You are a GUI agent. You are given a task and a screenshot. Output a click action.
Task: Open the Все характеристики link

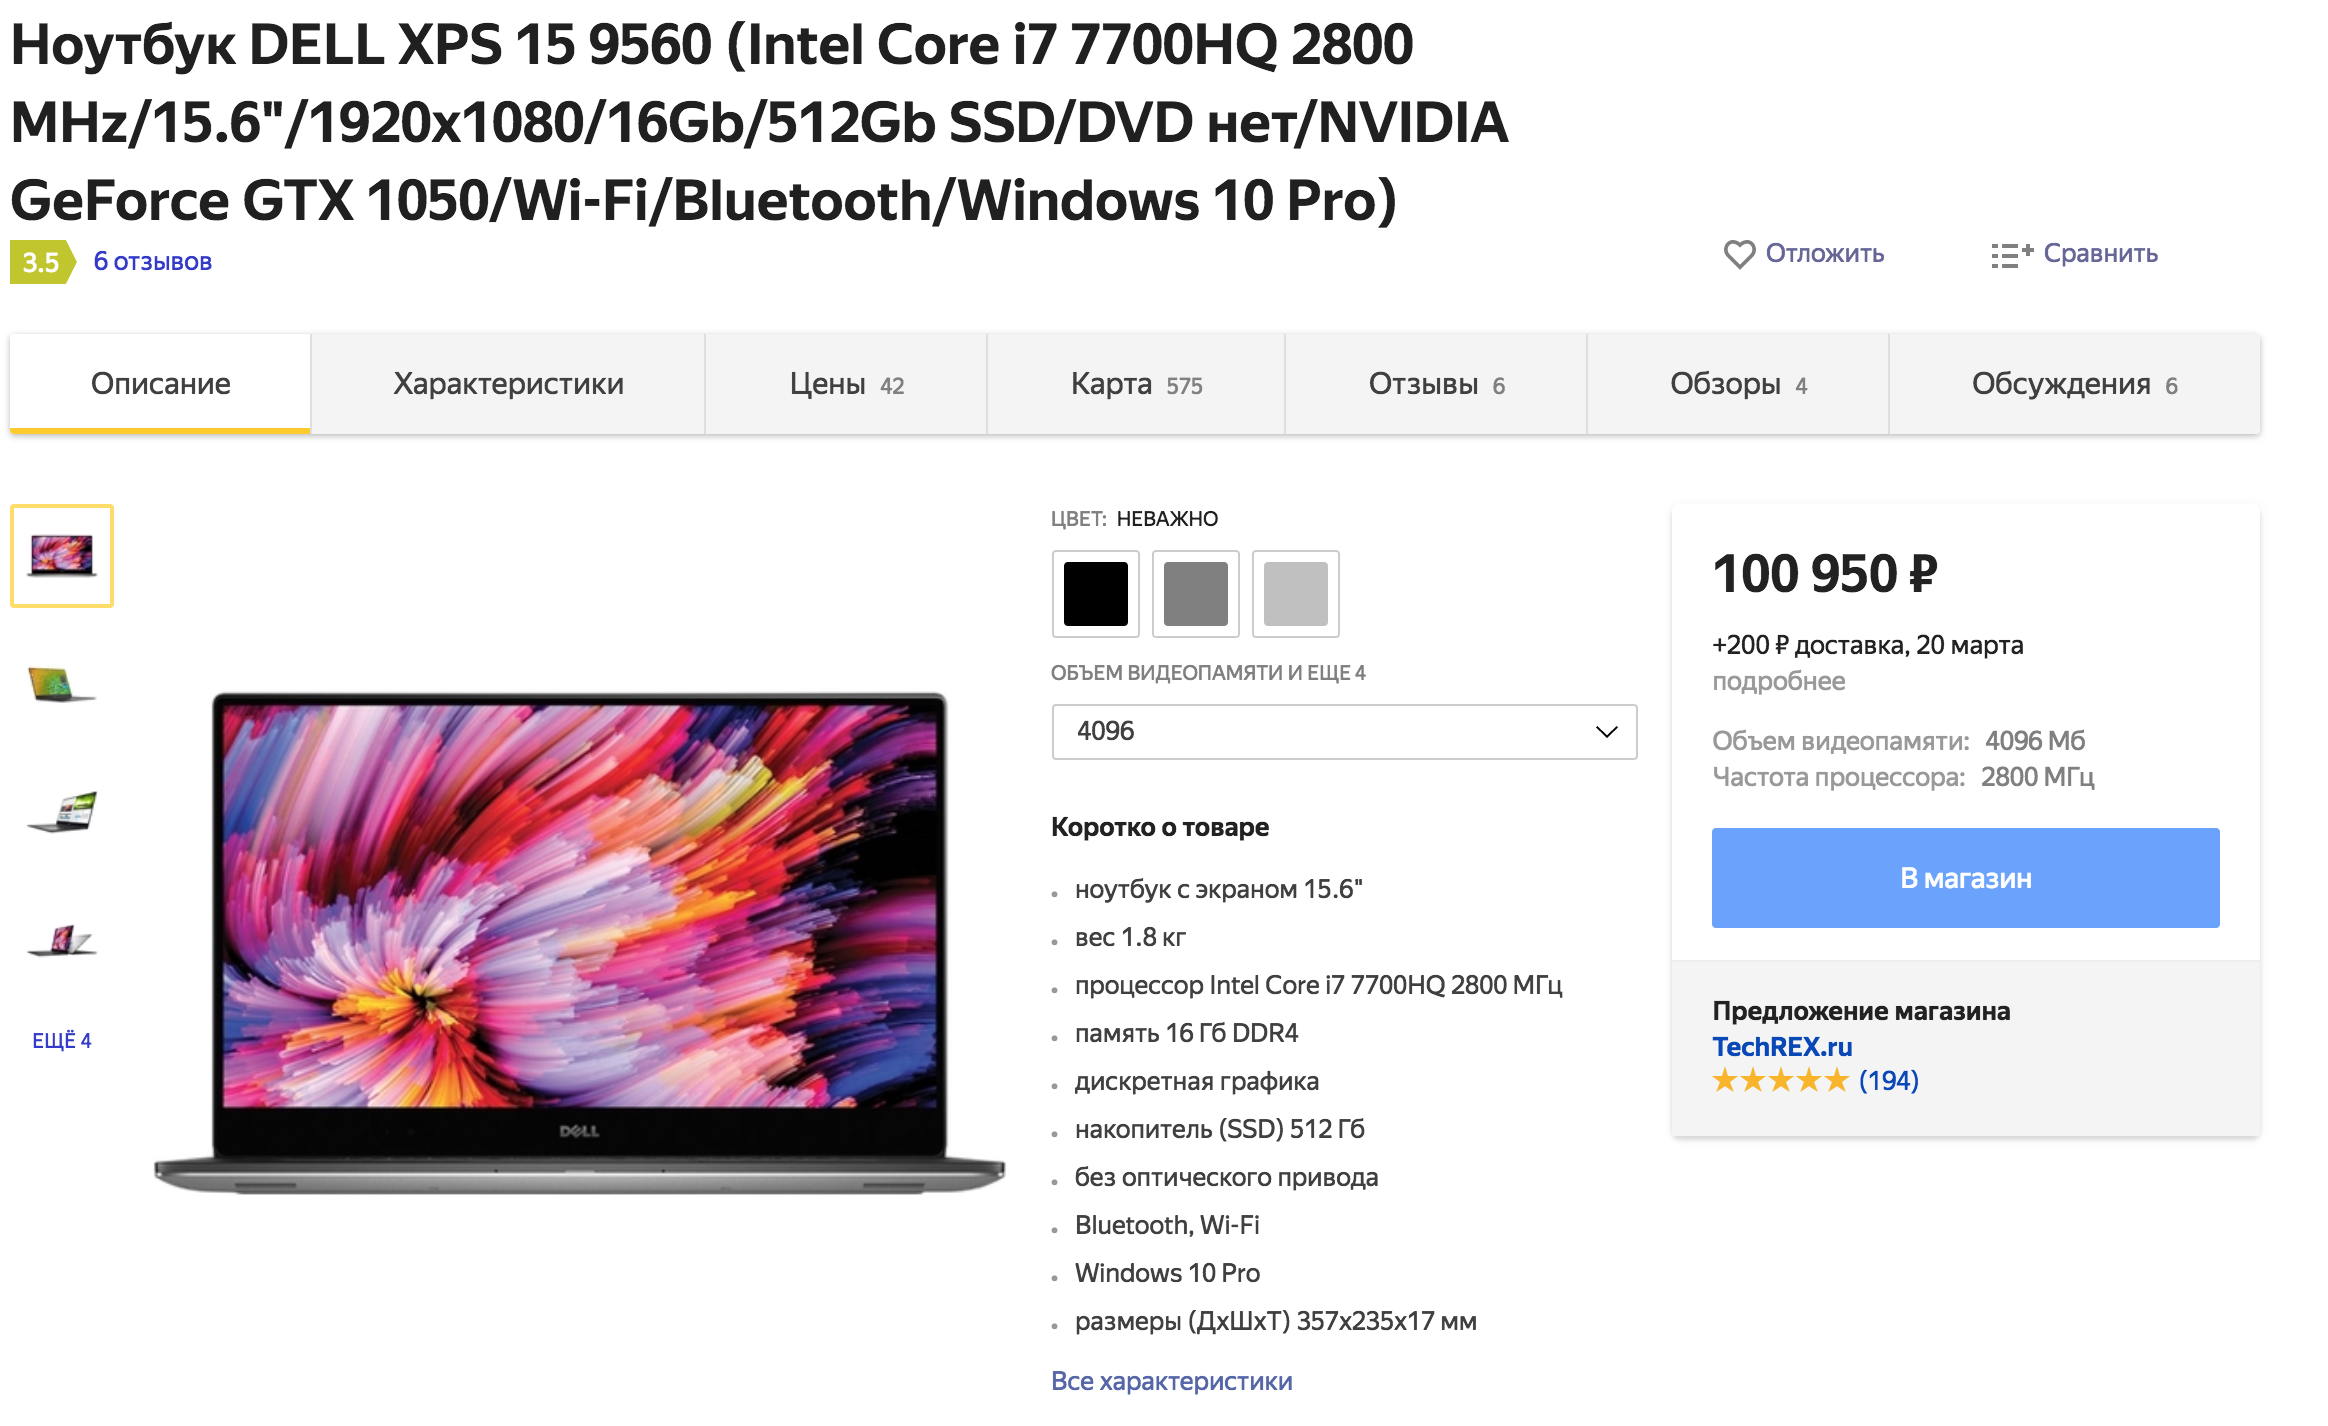1171,1381
